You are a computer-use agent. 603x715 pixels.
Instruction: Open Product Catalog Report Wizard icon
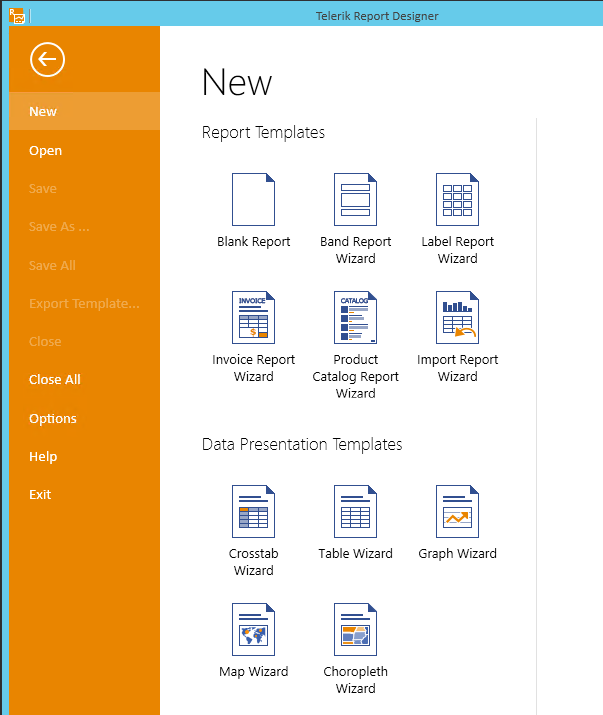click(355, 318)
